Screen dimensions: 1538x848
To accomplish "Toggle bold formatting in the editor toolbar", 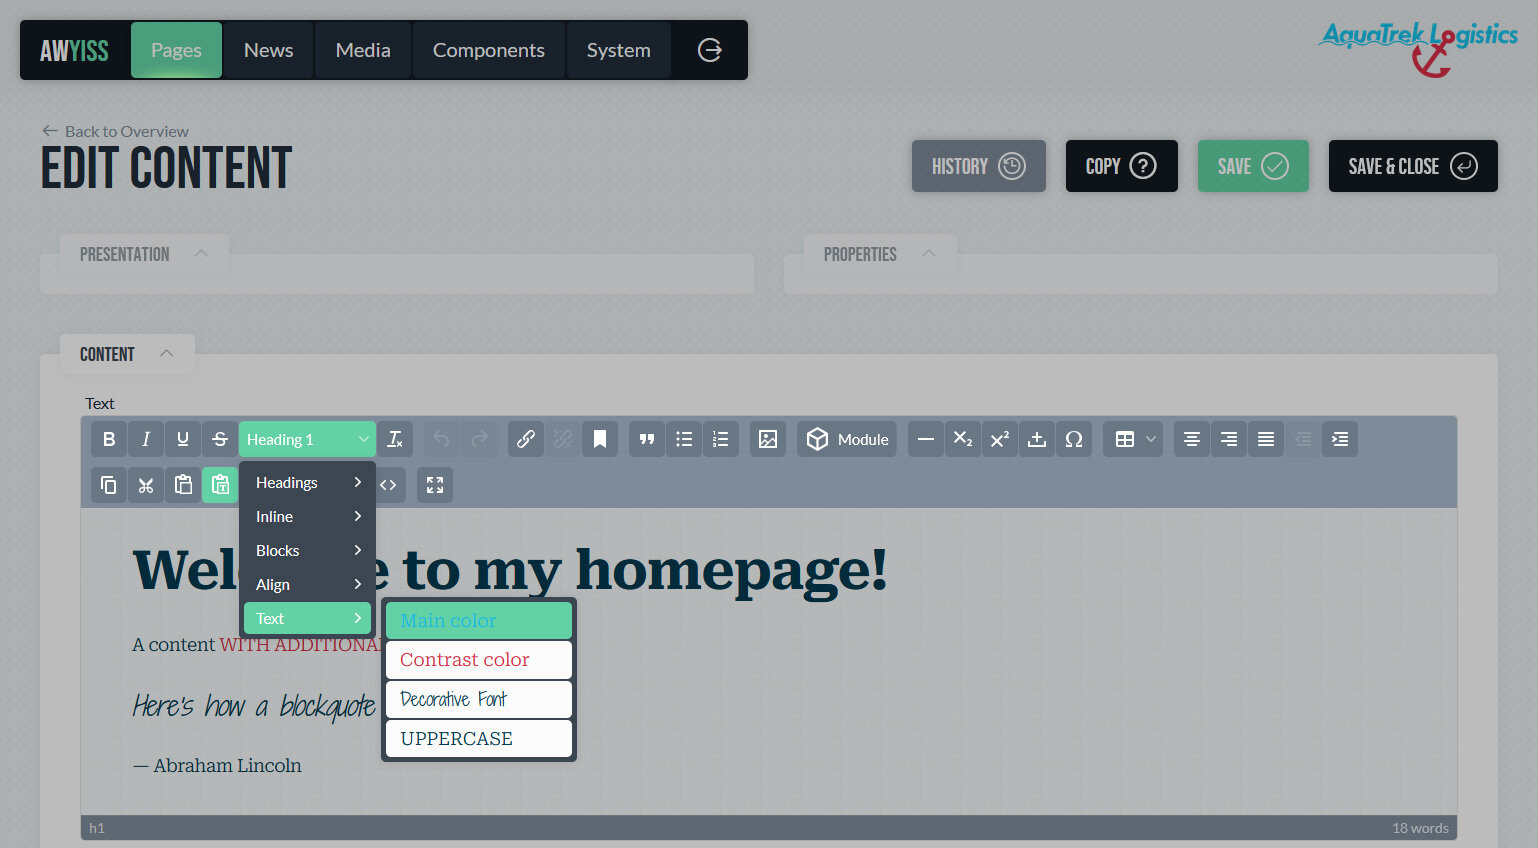I will [109, 439].
